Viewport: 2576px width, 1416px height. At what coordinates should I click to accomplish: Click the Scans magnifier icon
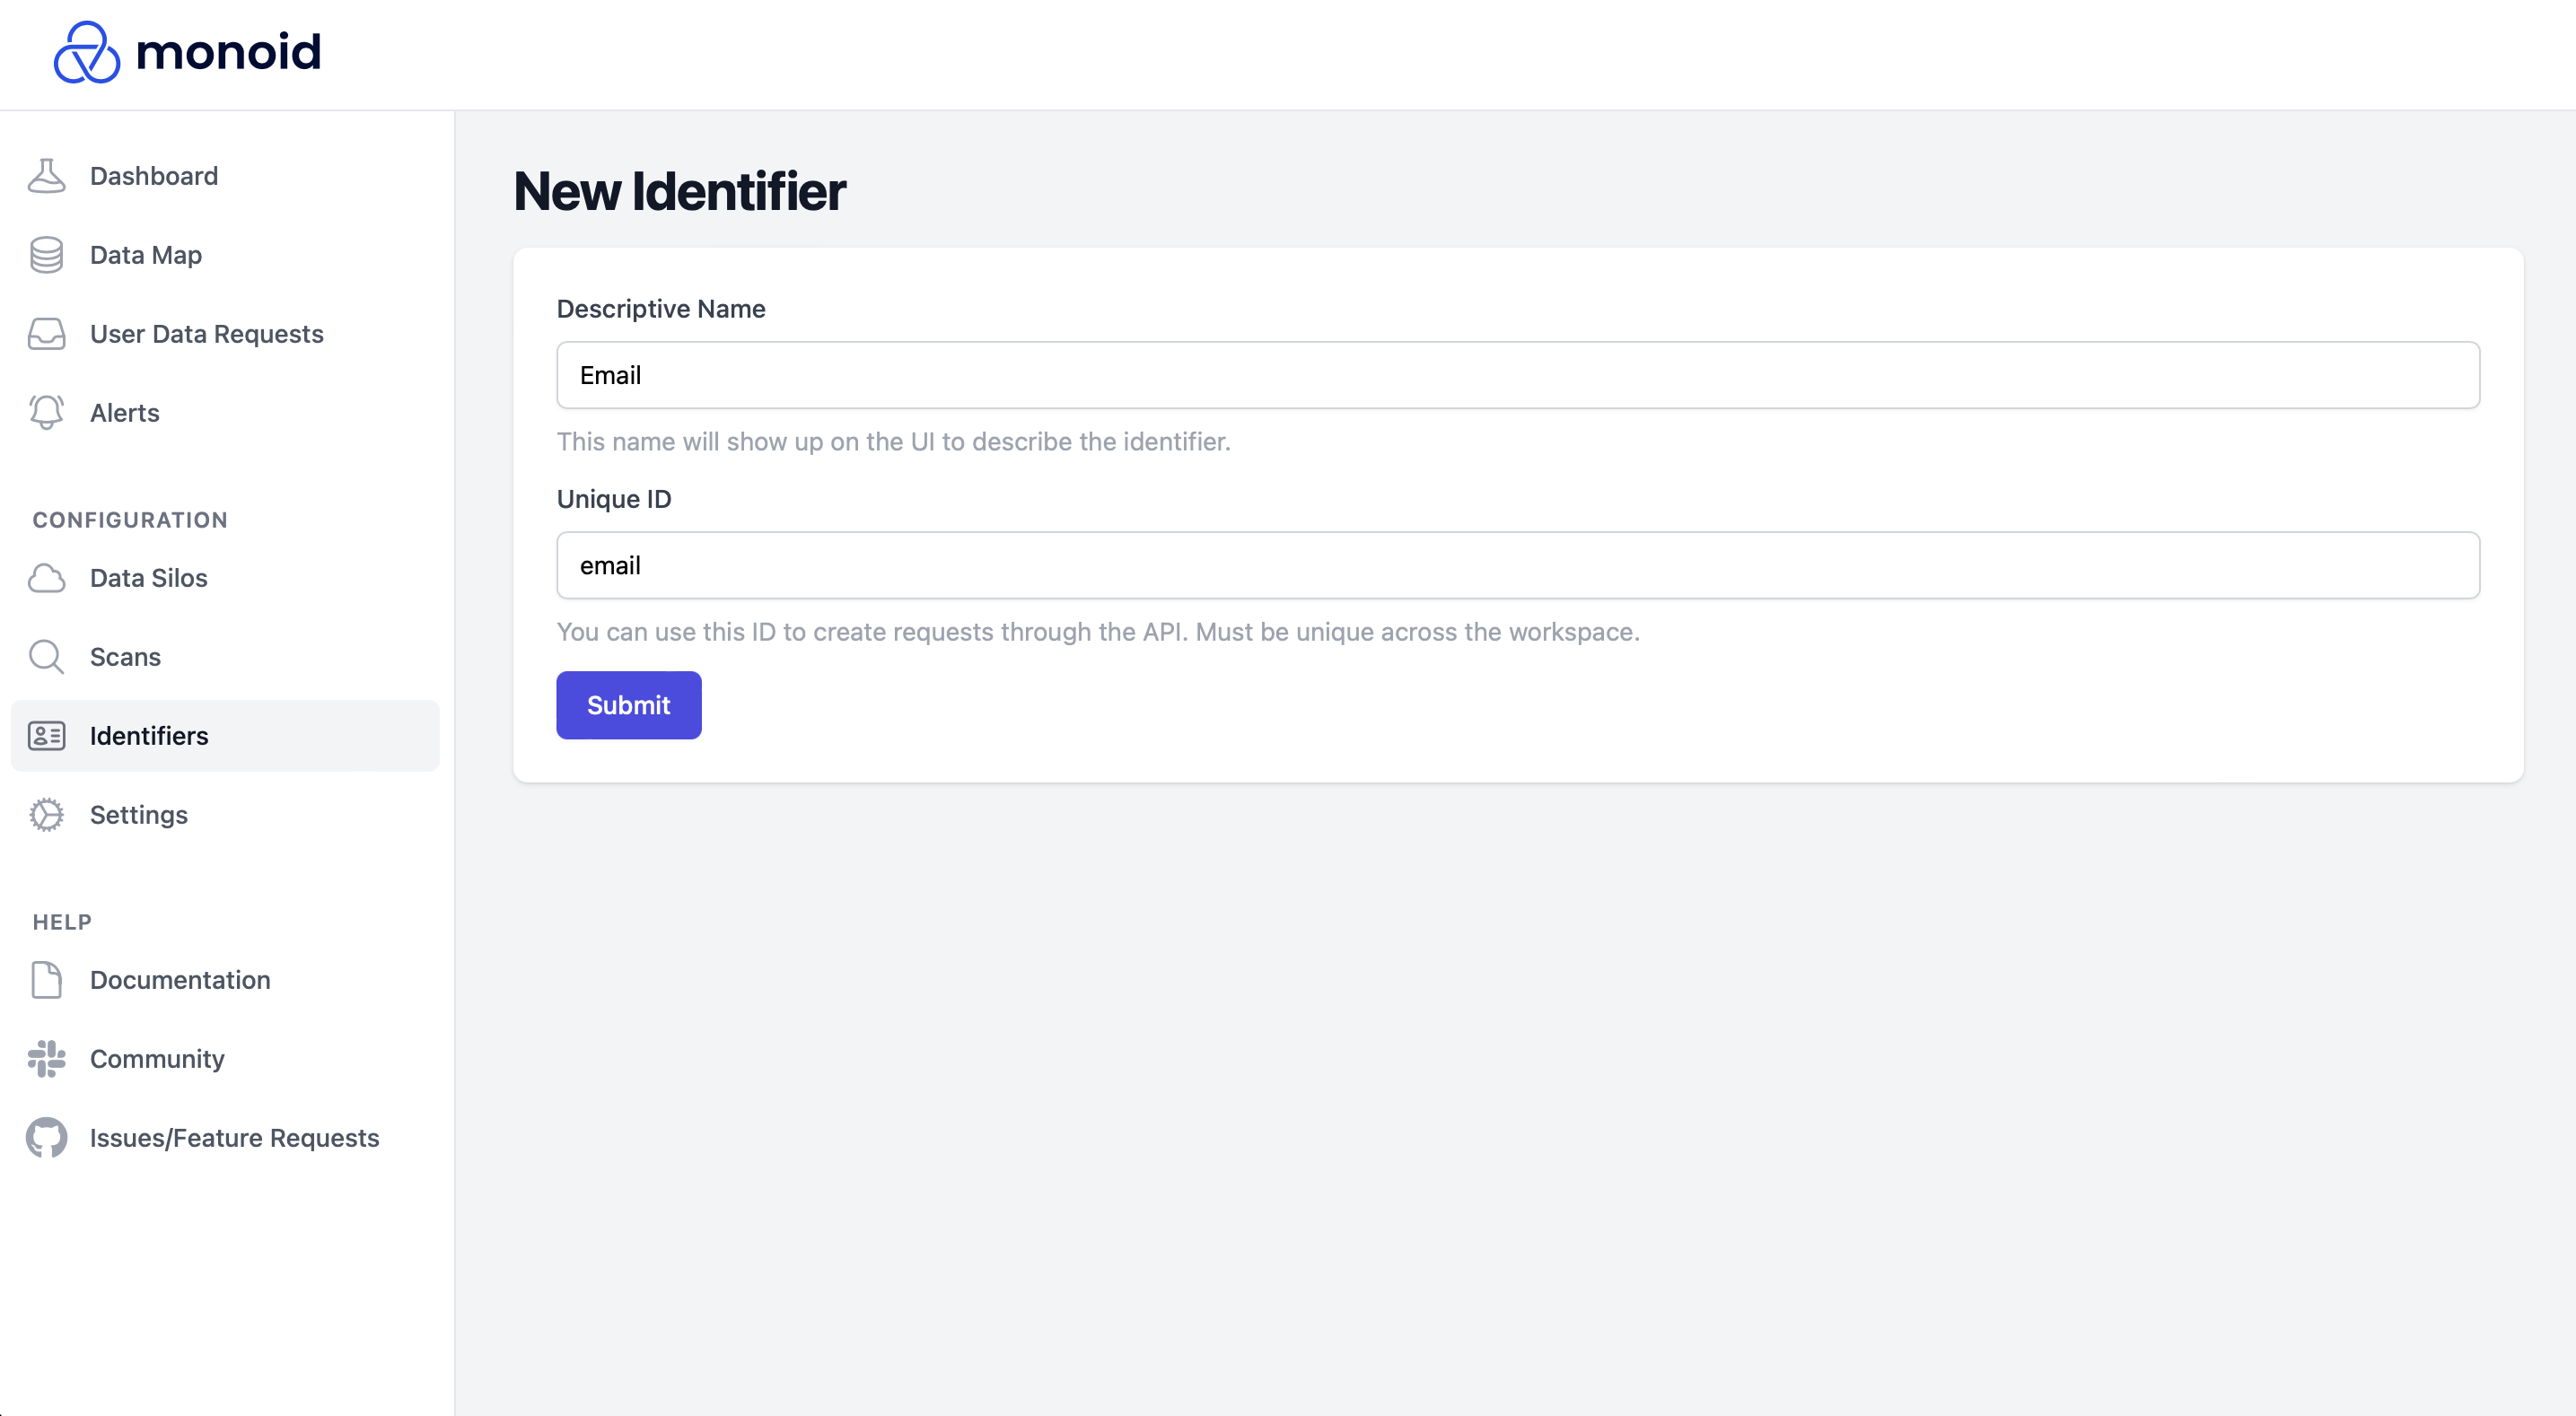tap(46, 658)
